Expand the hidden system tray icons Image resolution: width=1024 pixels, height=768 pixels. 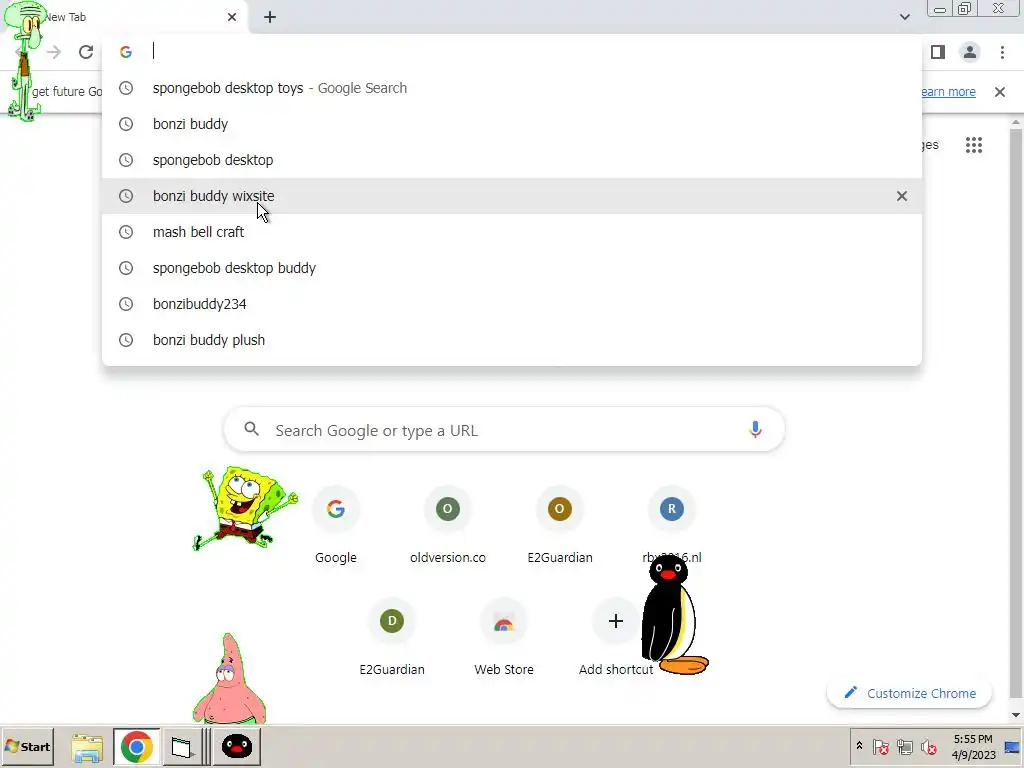click(859, 746)
